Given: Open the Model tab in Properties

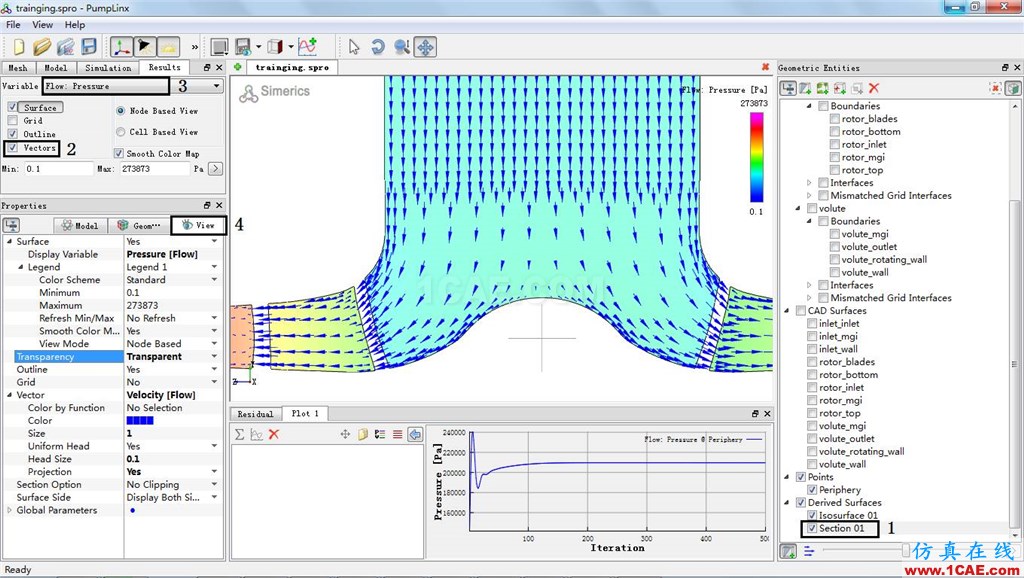Looking at the screenshot, I should 80,225.
